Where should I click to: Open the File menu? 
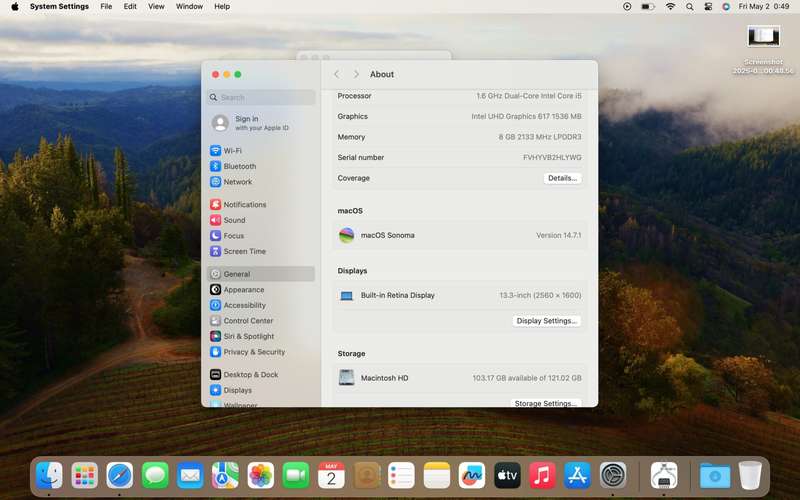[x=106, y=7]
